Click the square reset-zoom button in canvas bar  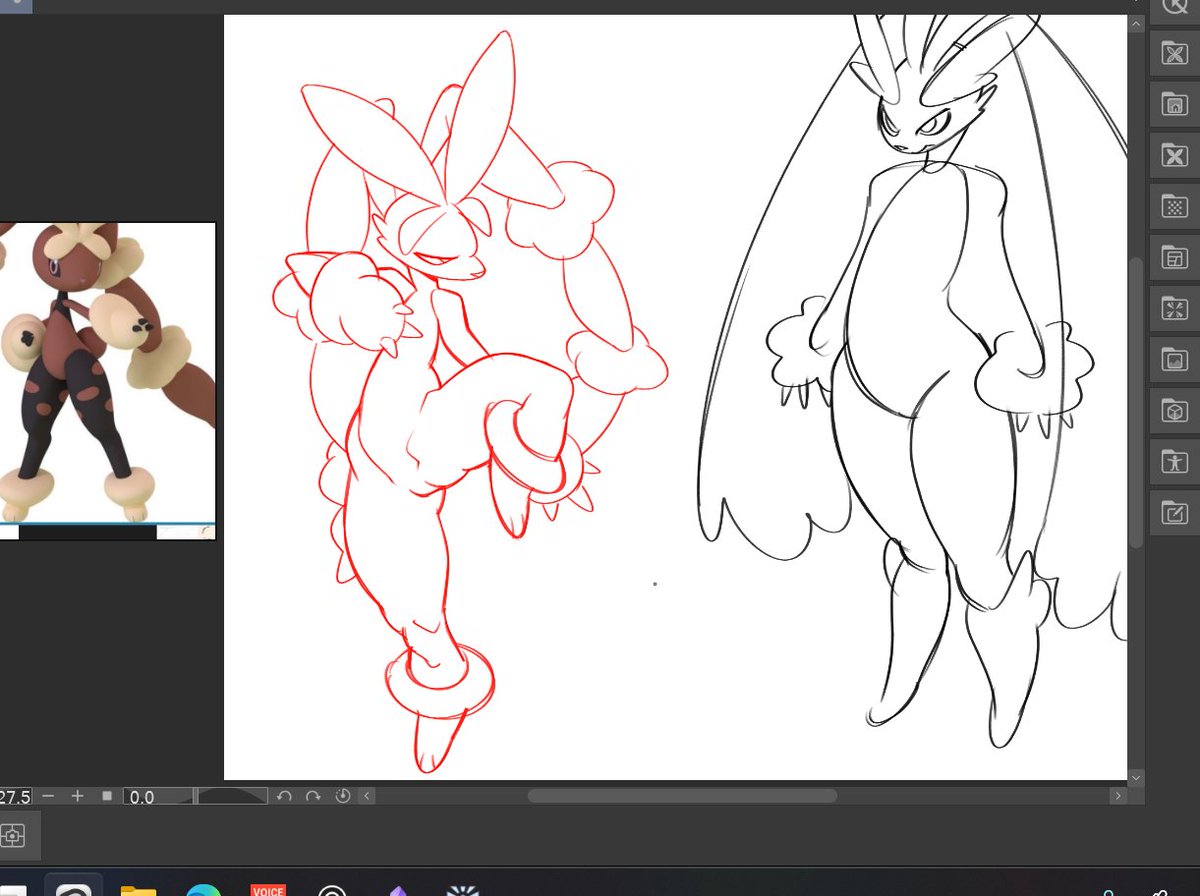[107, 796]
